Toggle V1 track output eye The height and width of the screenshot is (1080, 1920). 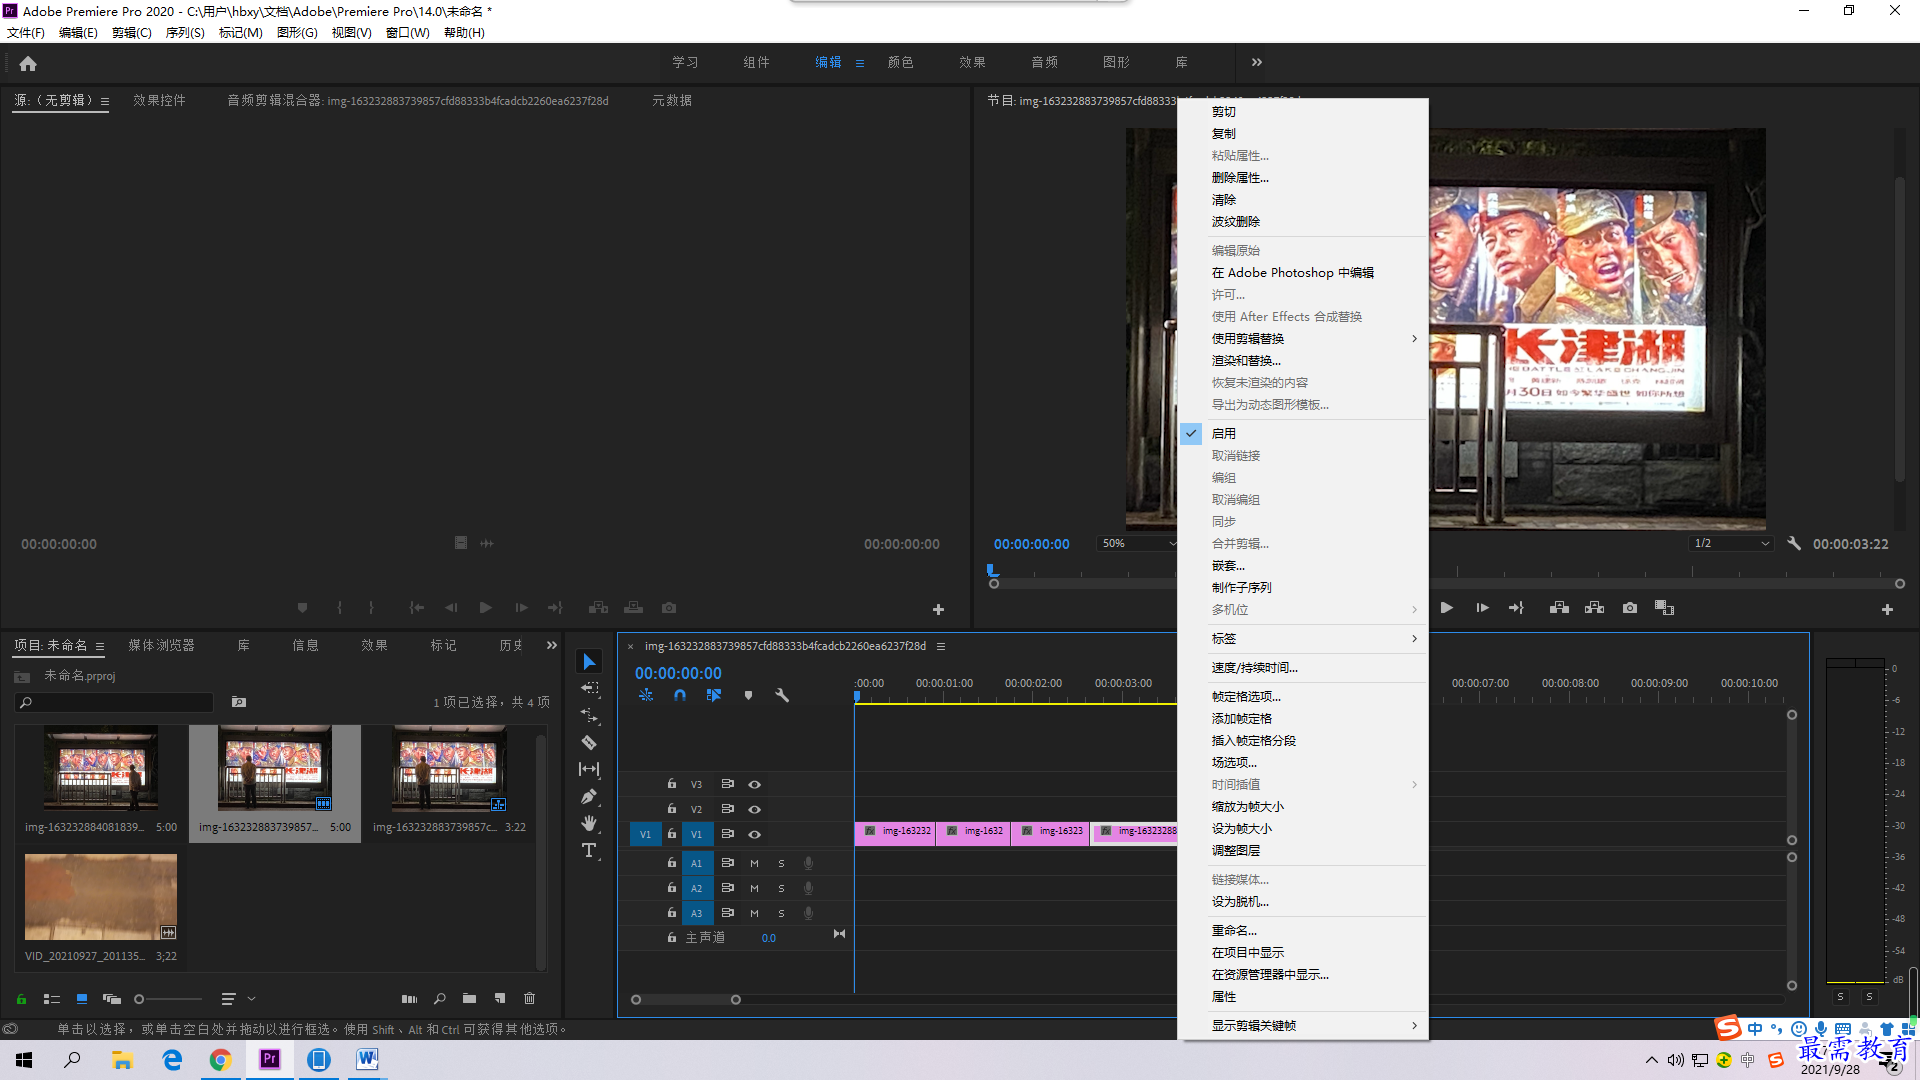[755, 834]
